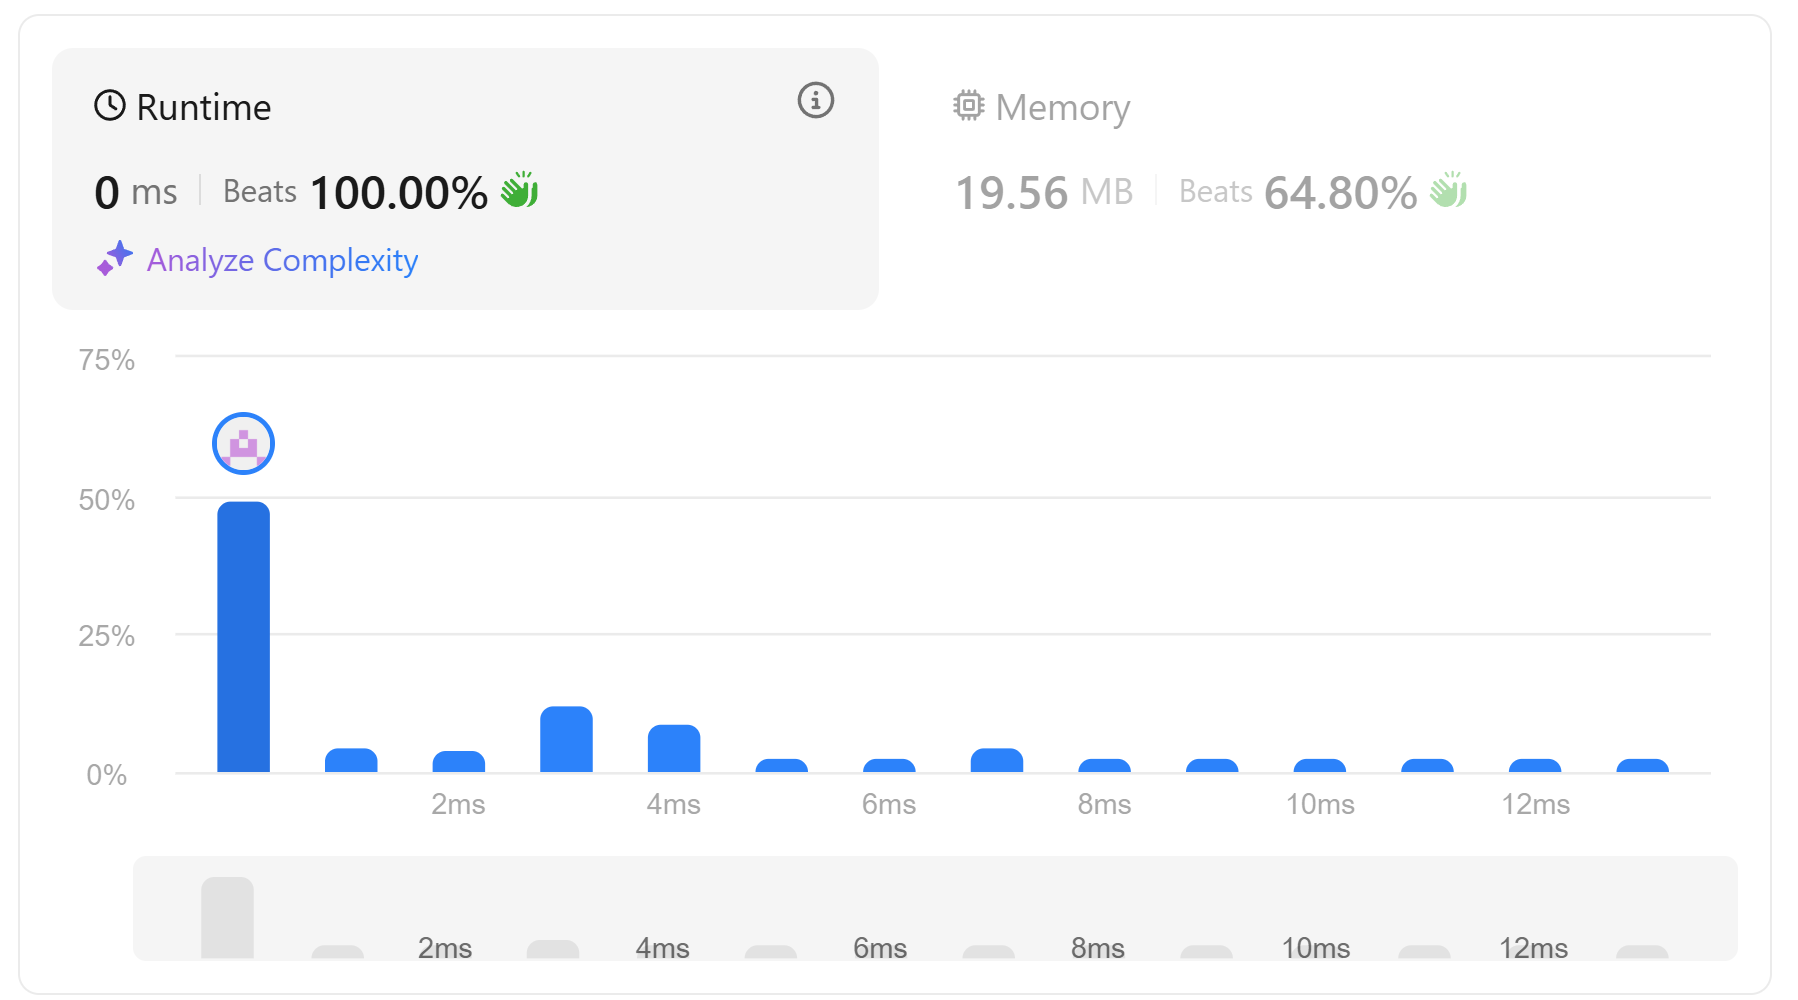This screenshot has height=1000, width=1798.
Task: Click the avatar marker above the tallest bar
Action: pyautogui.click(x=243, y=444)
